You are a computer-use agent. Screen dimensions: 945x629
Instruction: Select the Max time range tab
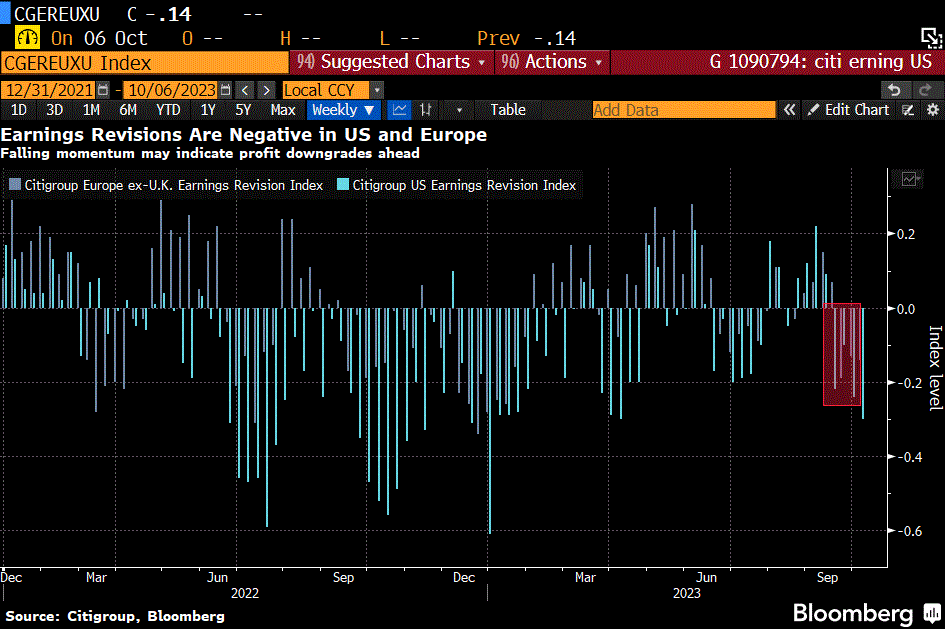click(x=283, y=110)
